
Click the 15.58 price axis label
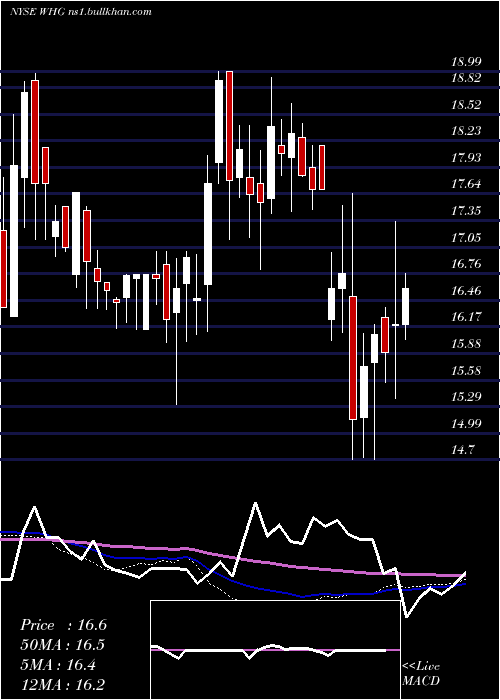click(x=466, y=371)
